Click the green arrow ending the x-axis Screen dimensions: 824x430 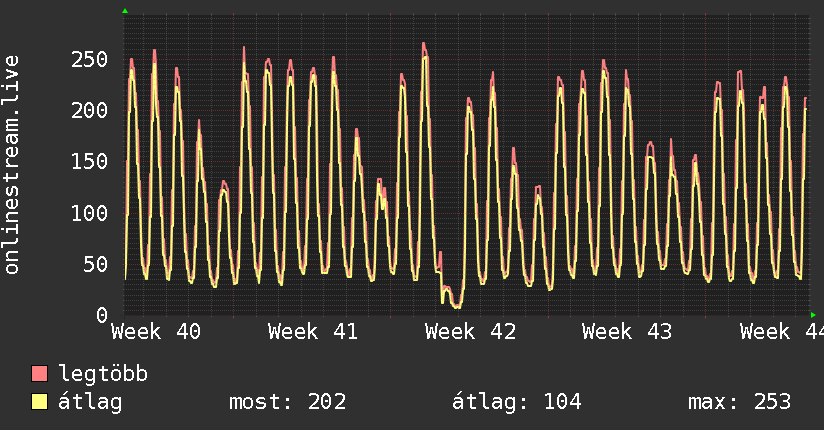813,315
